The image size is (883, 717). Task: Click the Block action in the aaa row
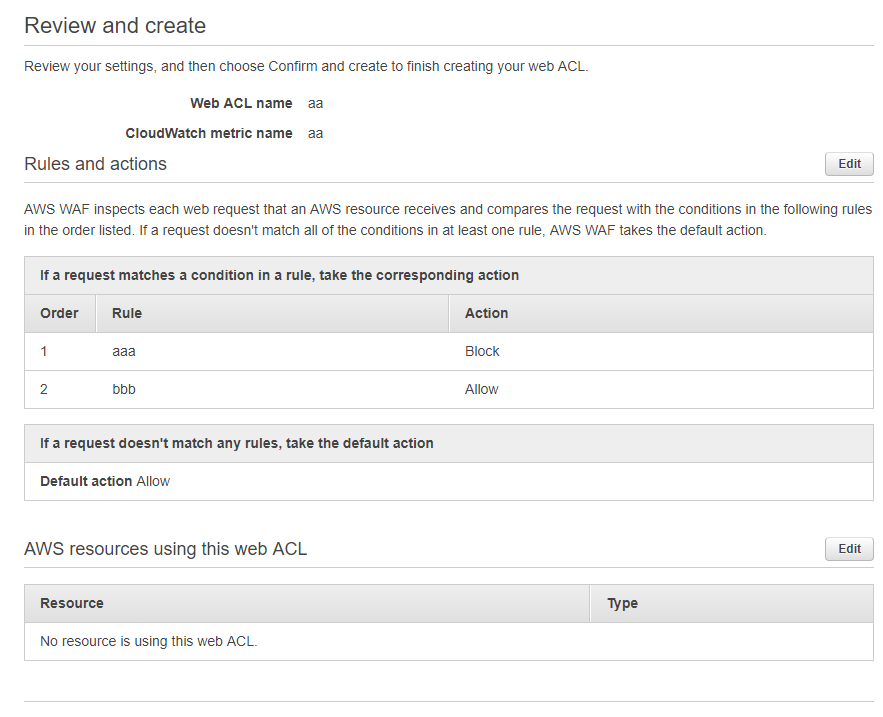click(482, 351)
